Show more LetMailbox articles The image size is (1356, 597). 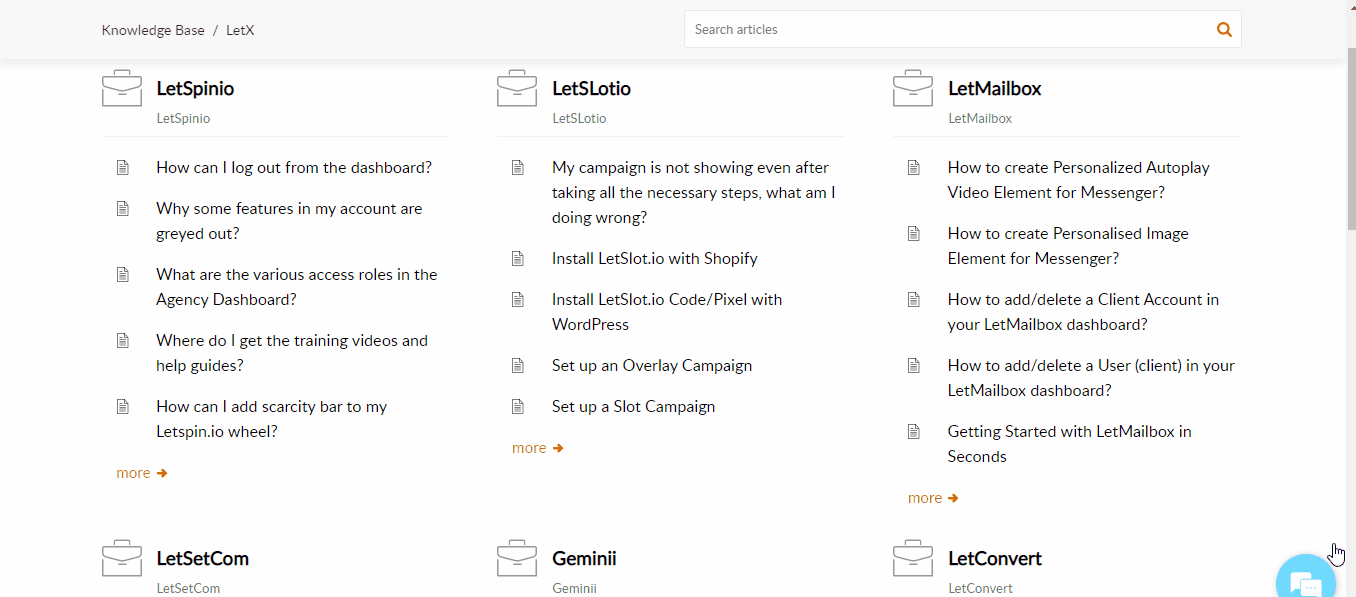tap(933, 498)
